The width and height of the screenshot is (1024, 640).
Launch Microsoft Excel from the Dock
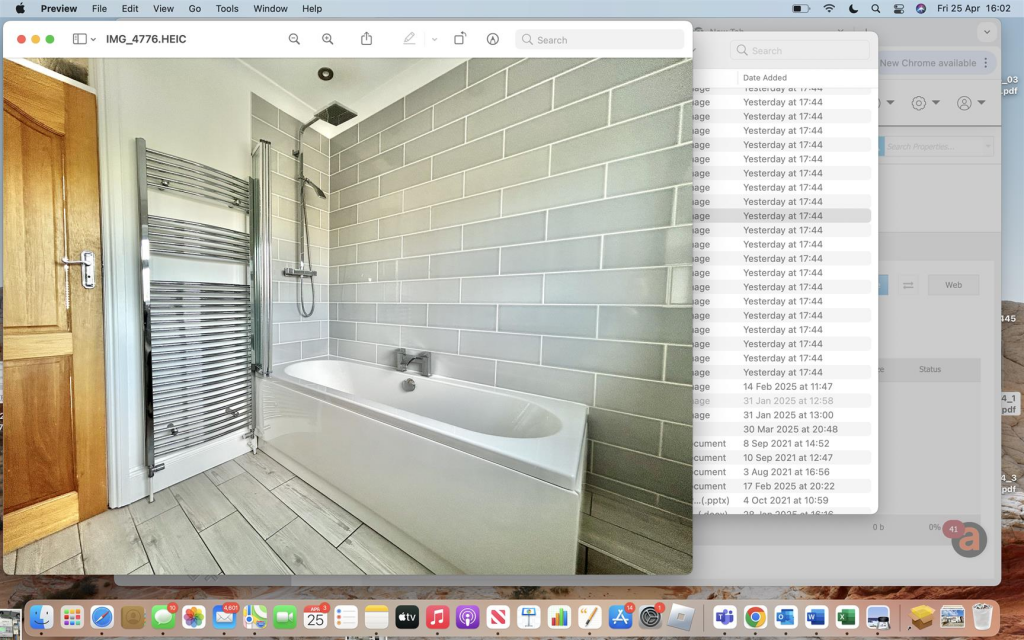point(847,617)
